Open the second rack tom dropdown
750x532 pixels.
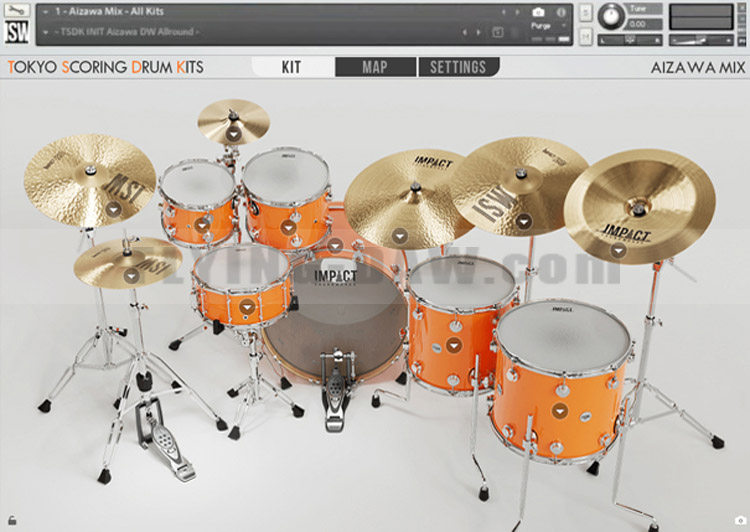coord(287,228)
